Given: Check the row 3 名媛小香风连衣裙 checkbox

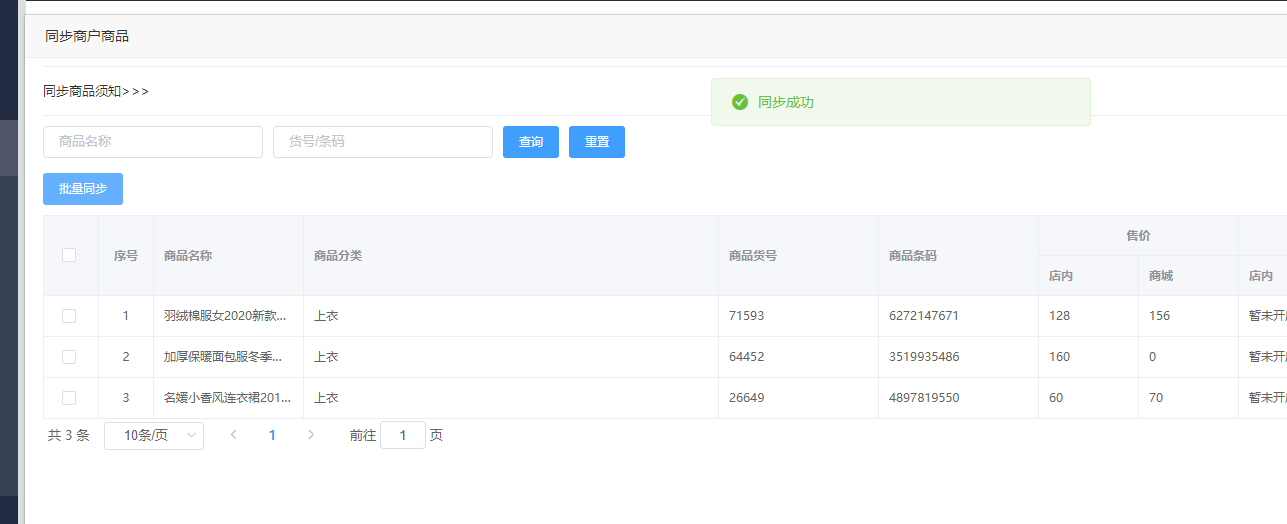Looking at the screenshot, I should point(69,398).
